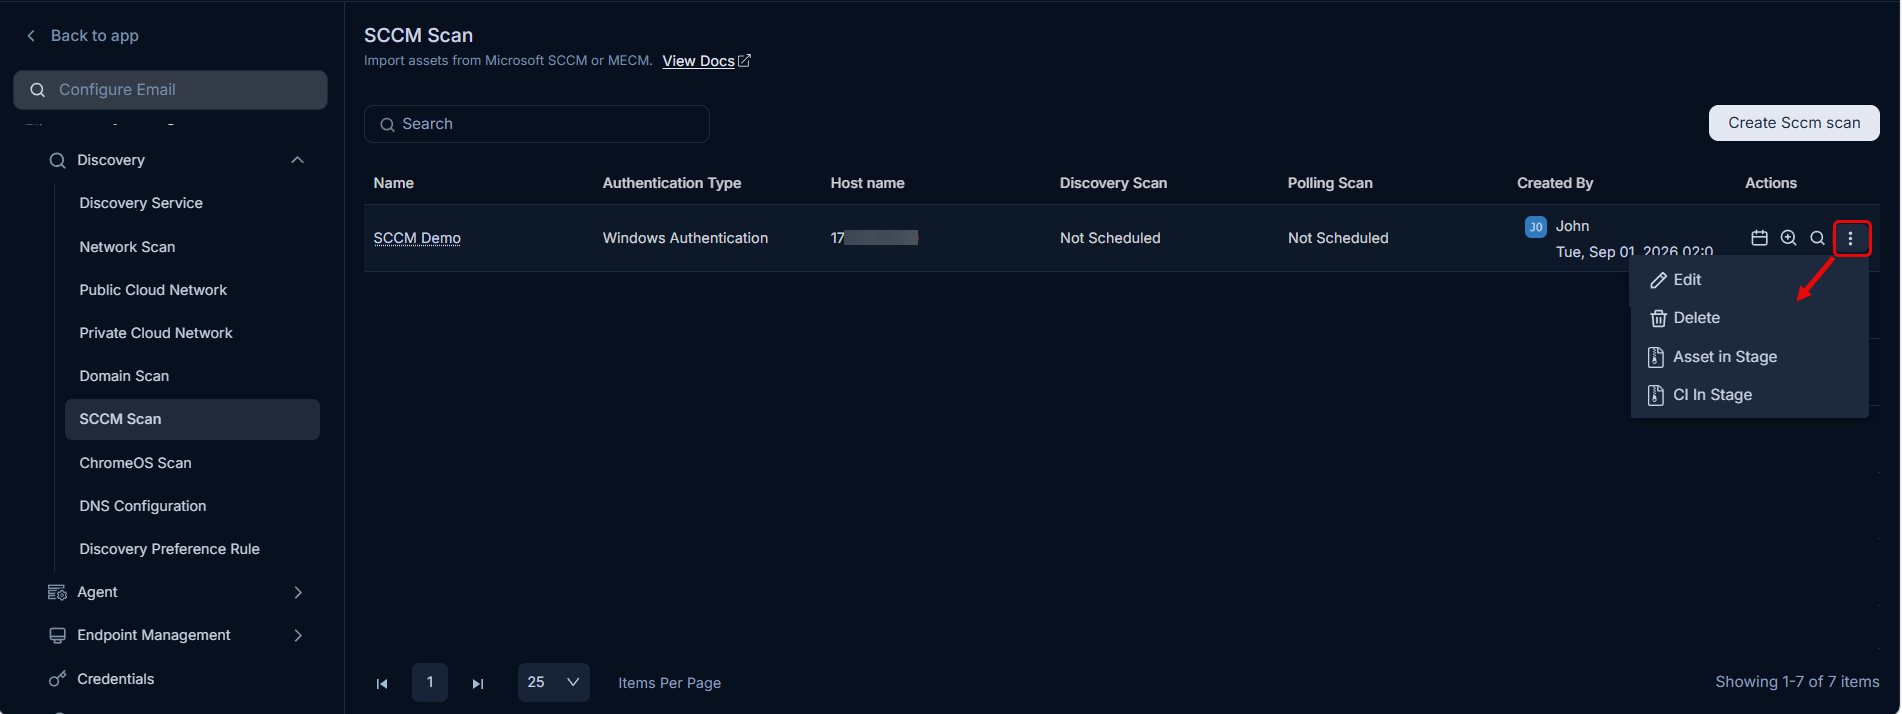The height and width of the screenshot is (714, 1902).
Task: Open the View Docs link
Action: click(x=698, y=61)
